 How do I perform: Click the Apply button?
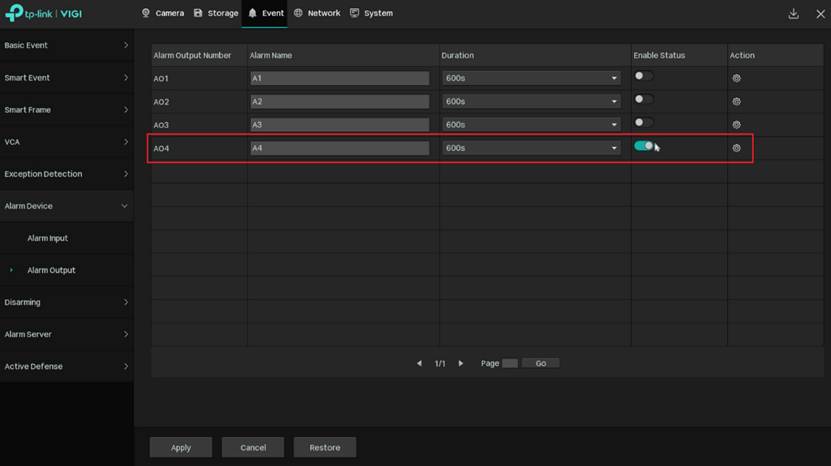pyautogui.click(x=181, y=447)
